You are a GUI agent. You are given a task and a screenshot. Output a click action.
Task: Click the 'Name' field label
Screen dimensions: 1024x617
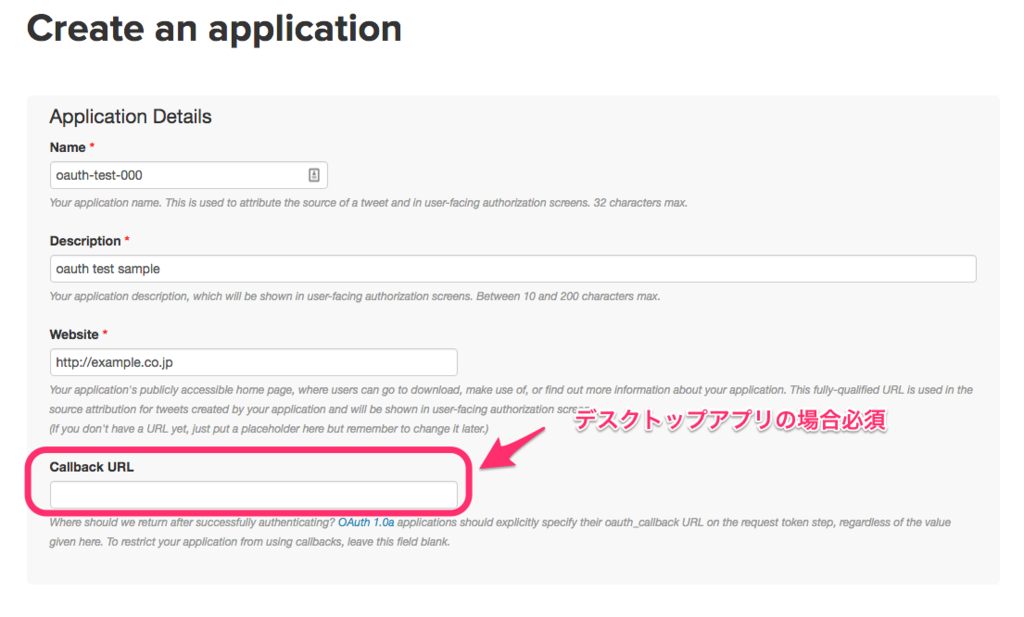coord(68,148)
